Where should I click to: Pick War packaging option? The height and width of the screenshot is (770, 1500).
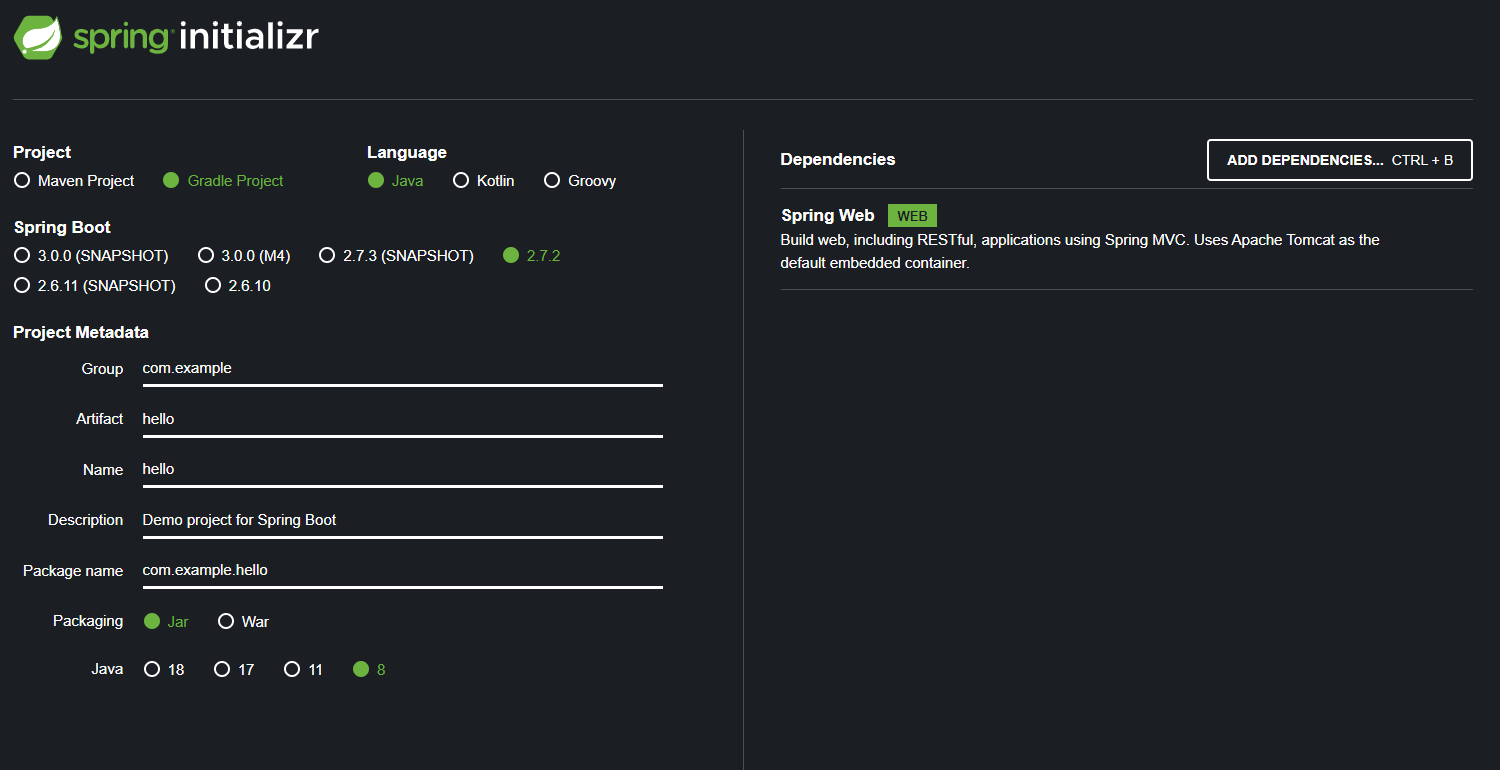pyautogui.click(x=244, y=622)
